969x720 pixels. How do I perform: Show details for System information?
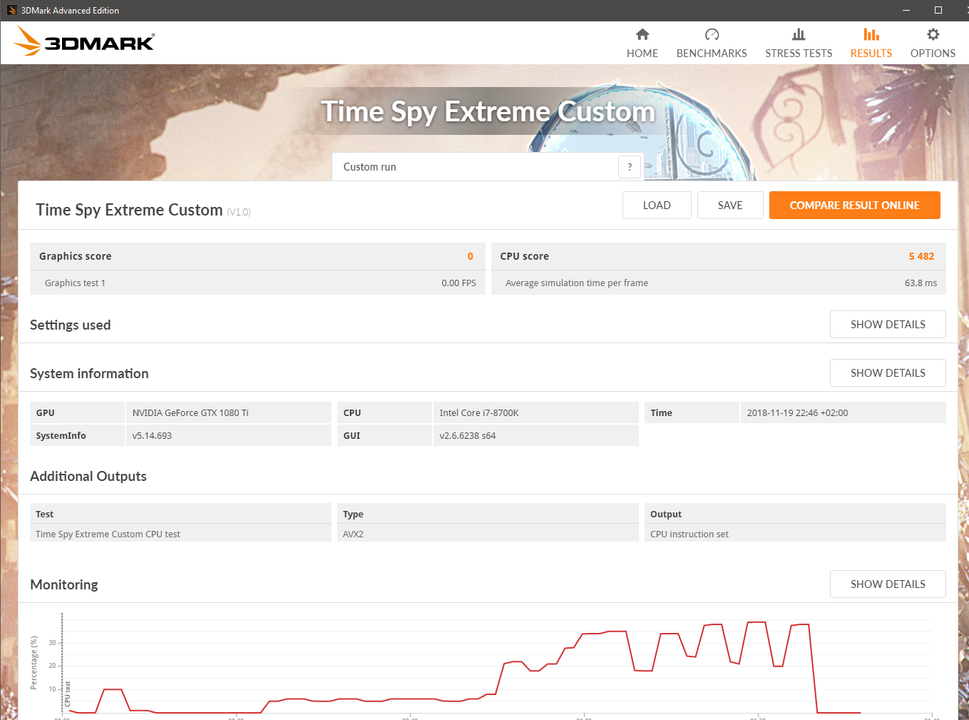coord(887,373)
